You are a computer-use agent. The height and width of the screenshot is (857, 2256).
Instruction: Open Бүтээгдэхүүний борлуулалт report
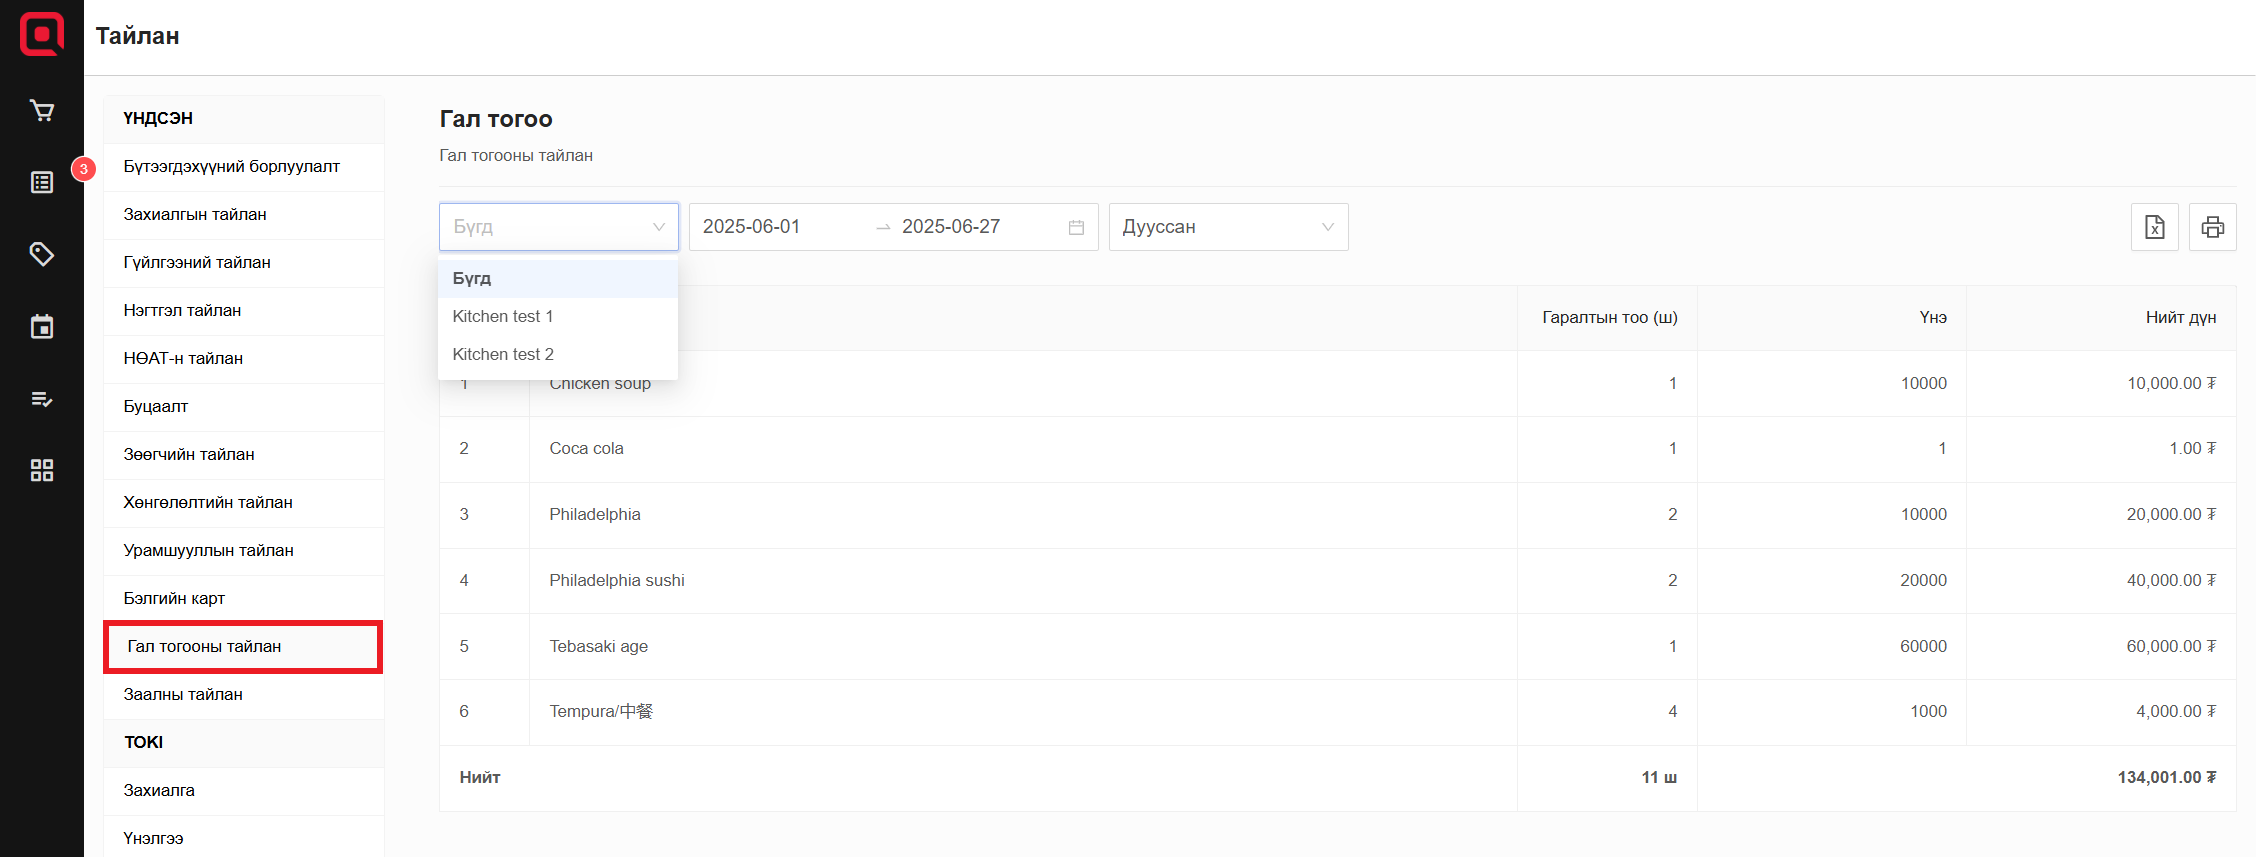(x=231, y=166)
